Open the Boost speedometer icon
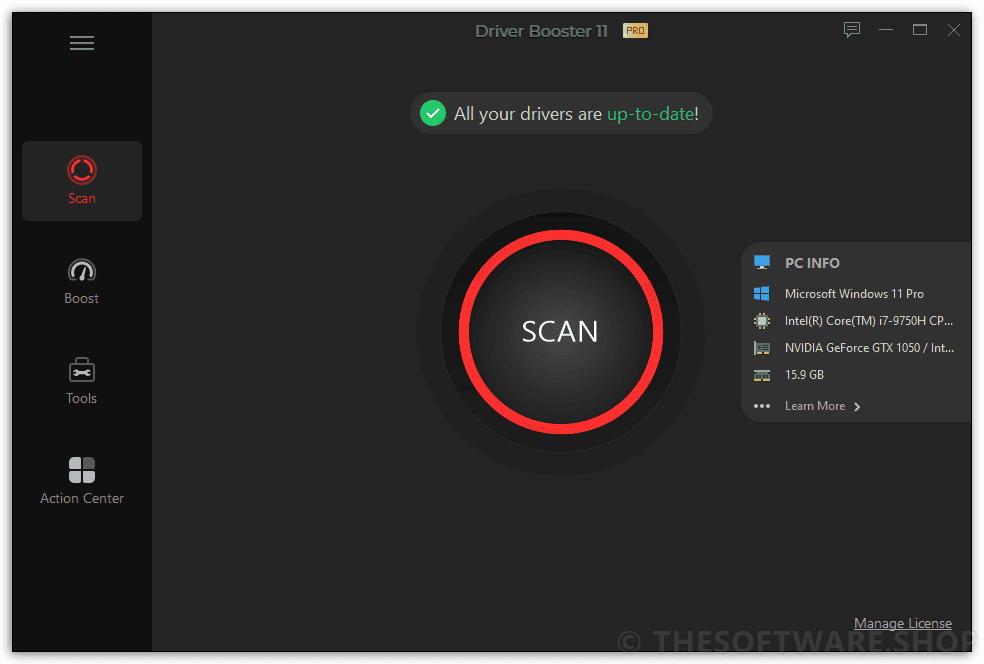 (82, 270)
